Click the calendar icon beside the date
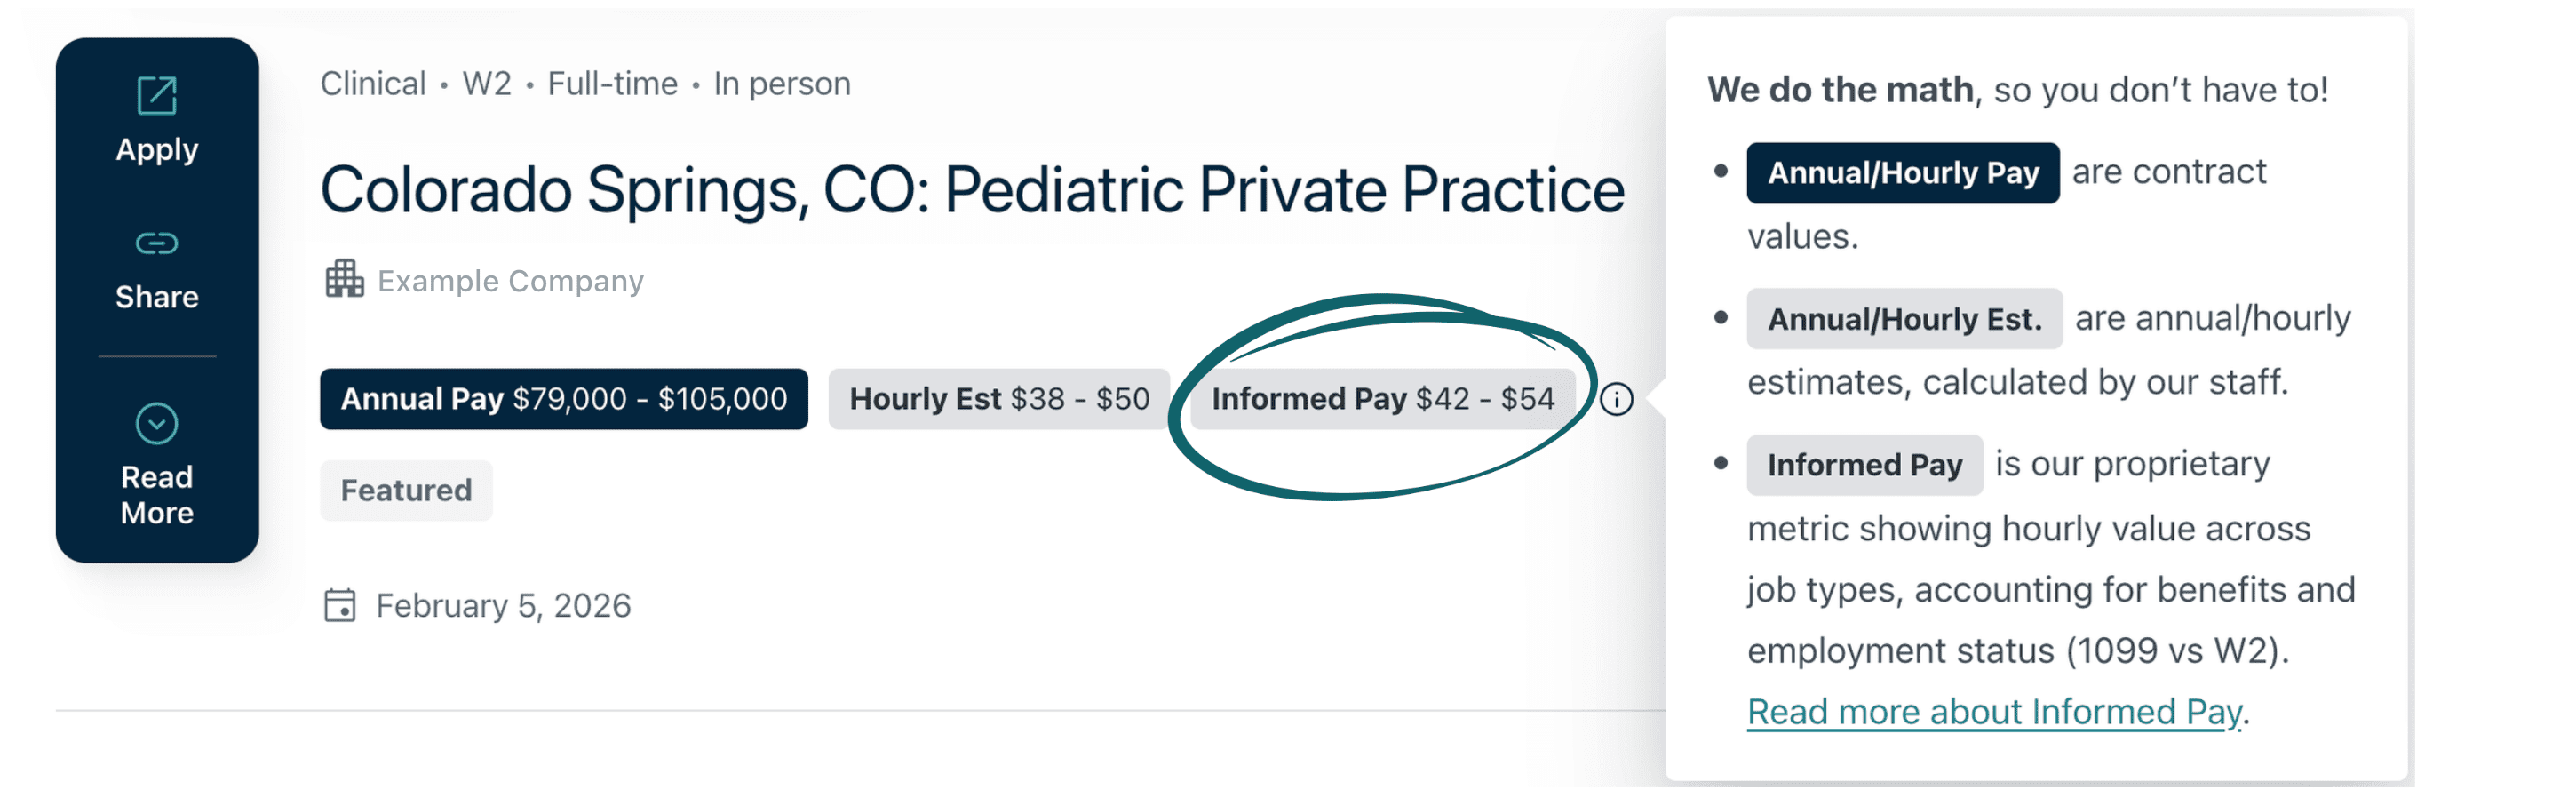This screenshot has width=2576, height=798. pos(340,606)
